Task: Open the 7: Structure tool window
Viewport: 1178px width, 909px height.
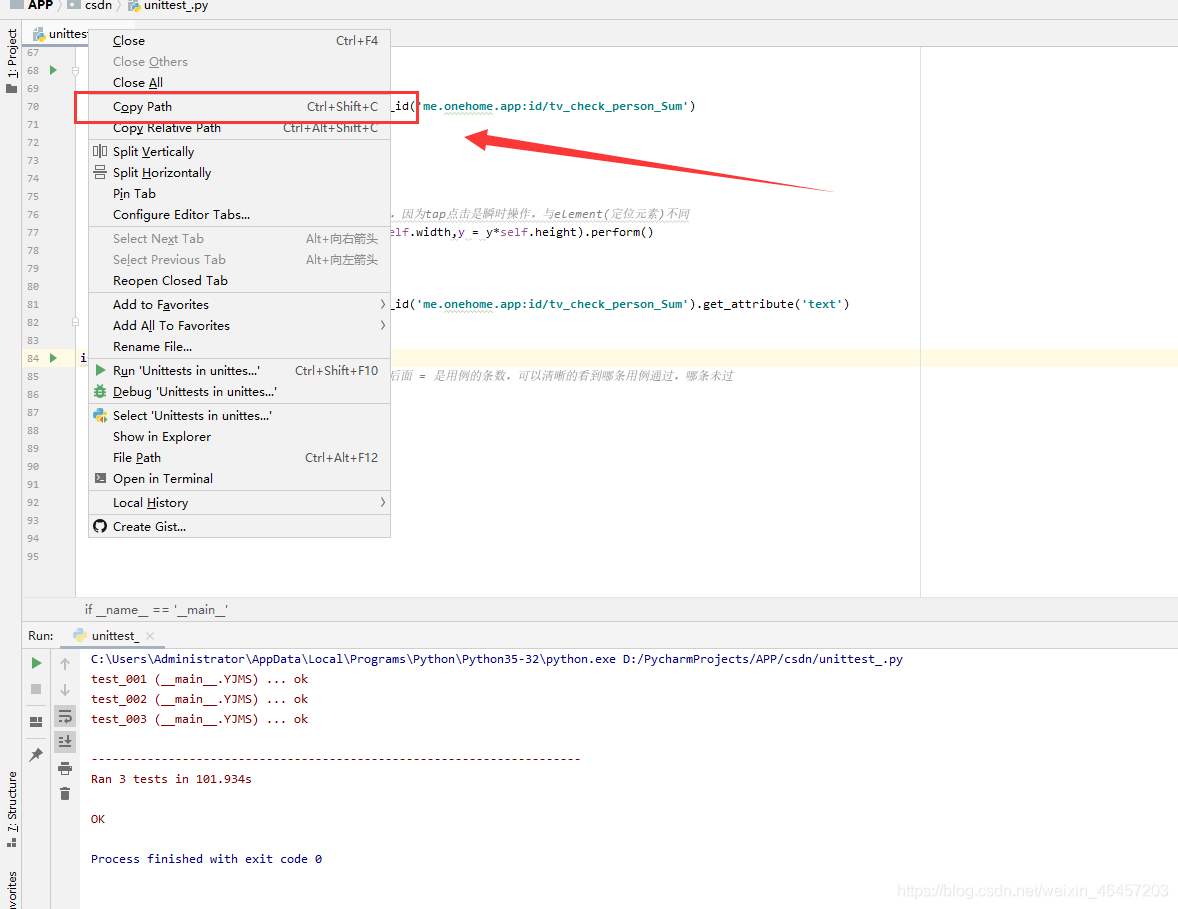Action: (x=11, y=810)
